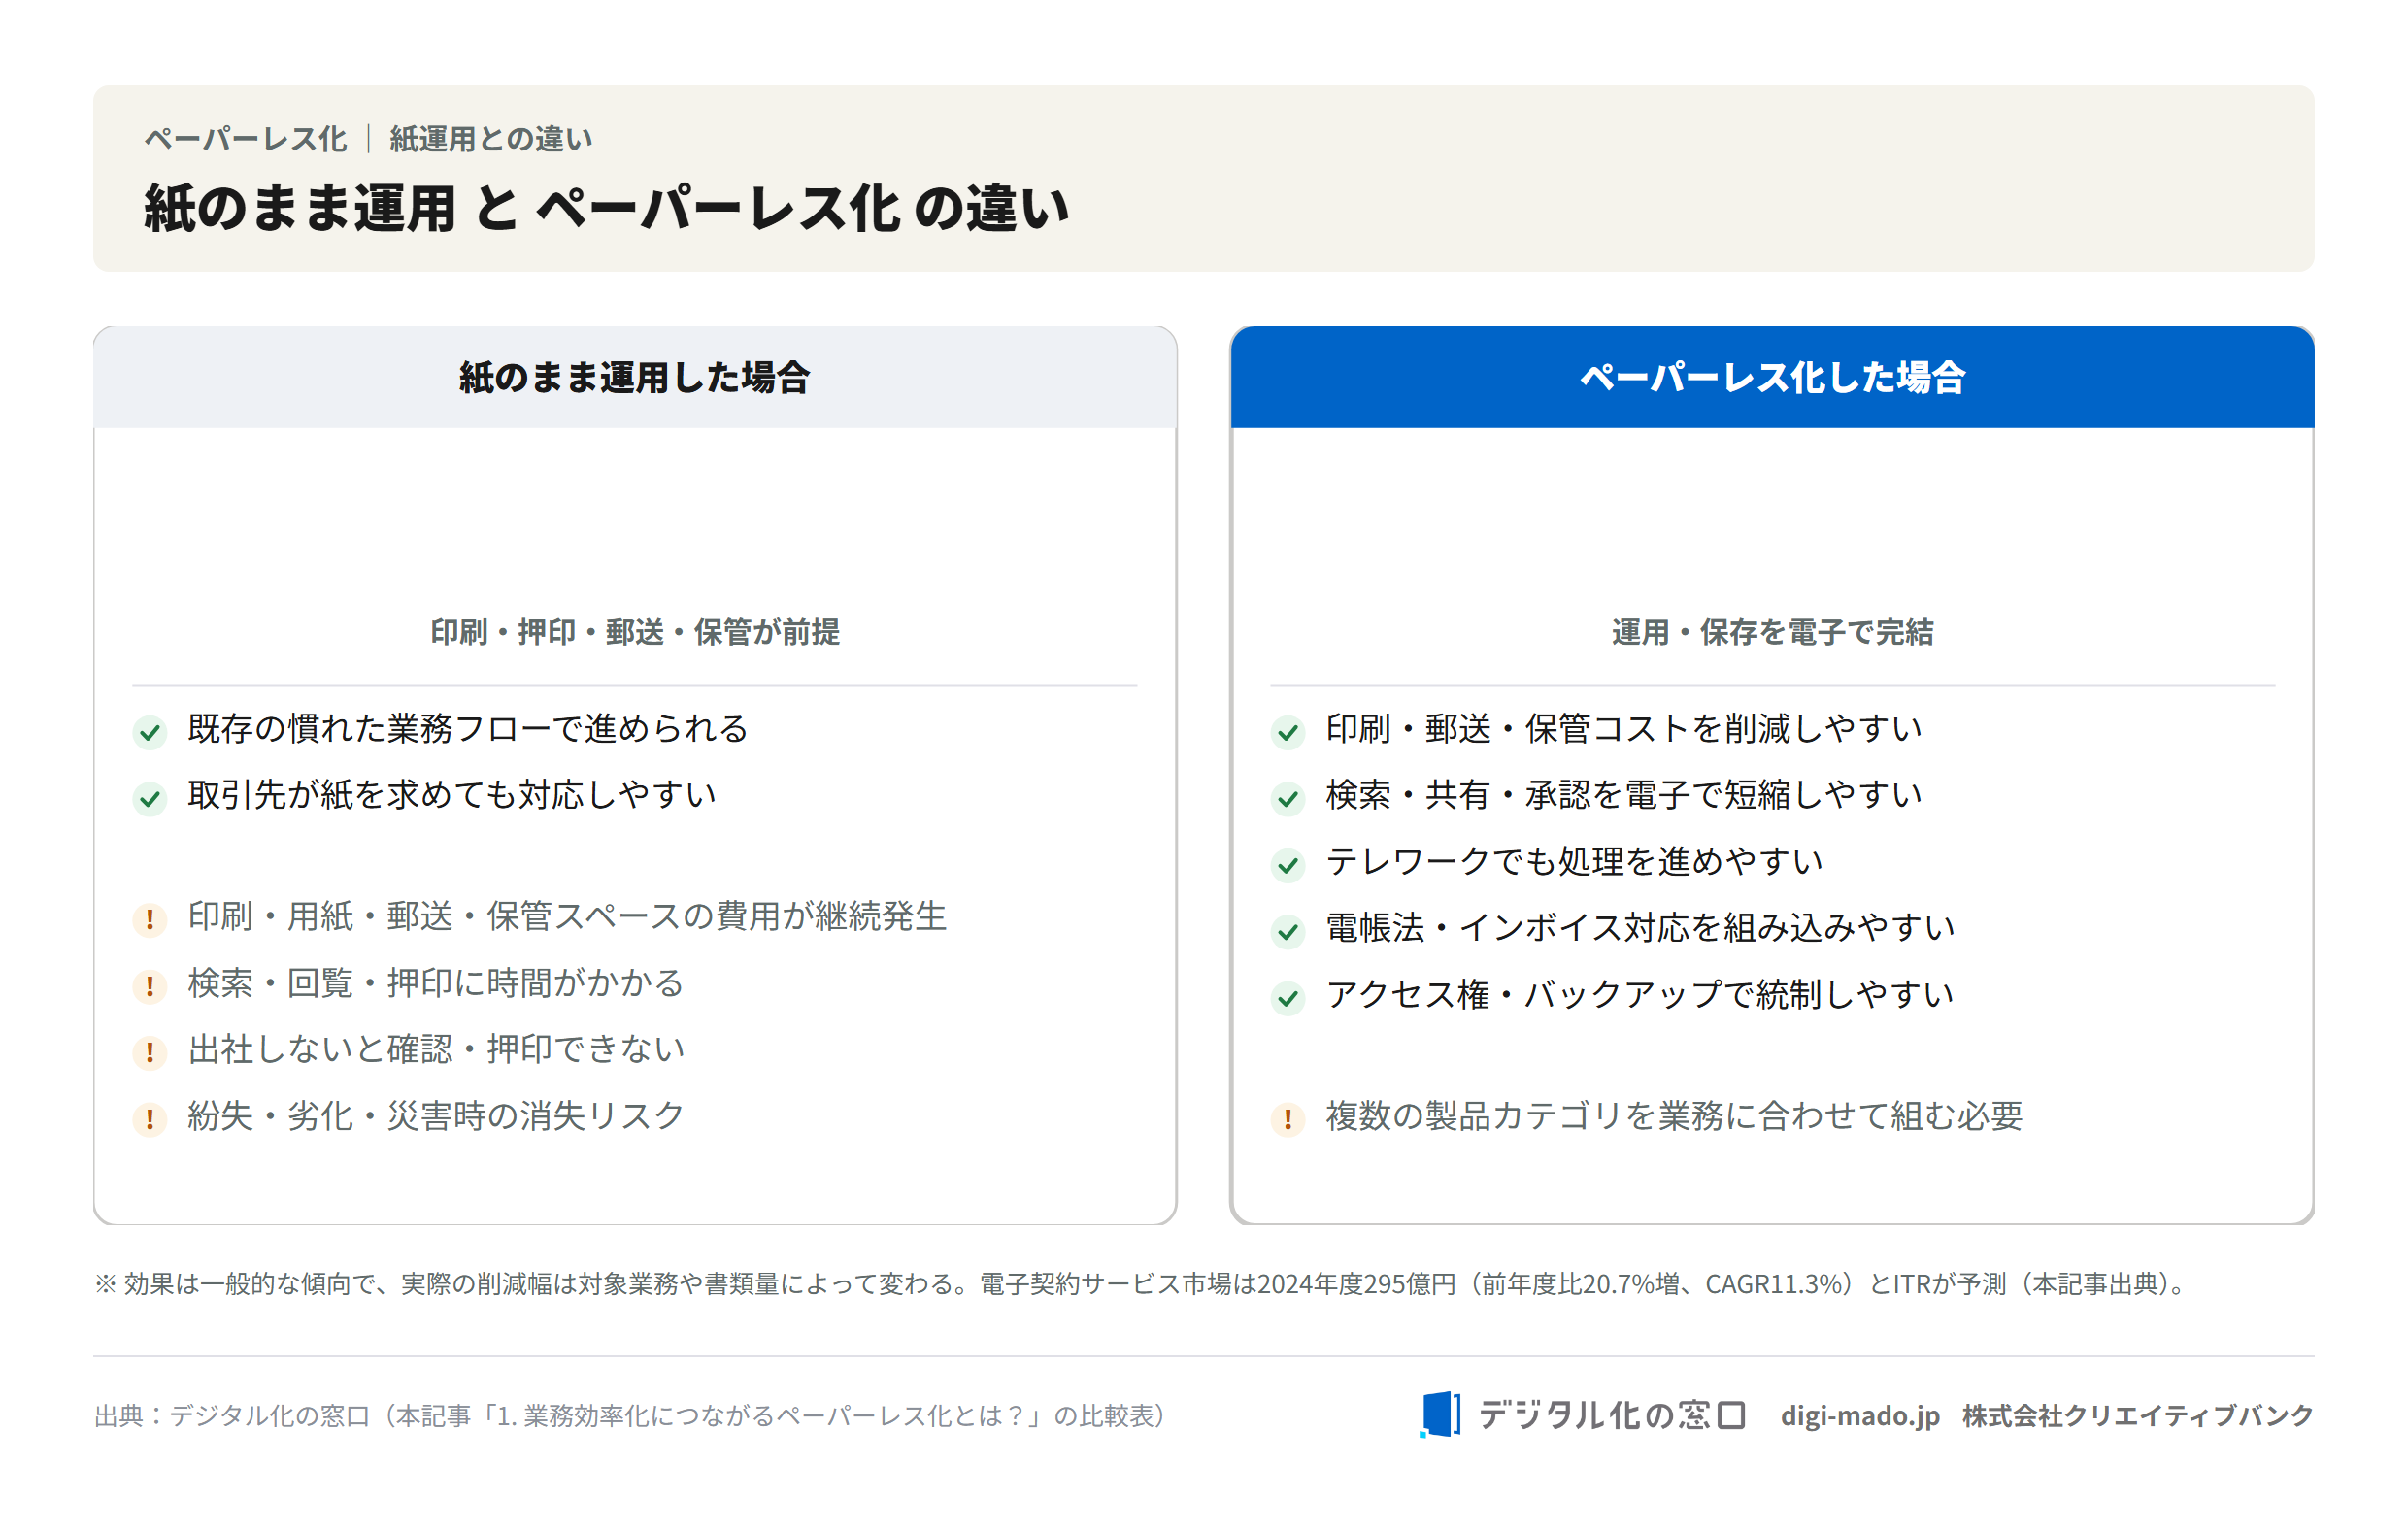Click the check icon beside 印刷・郵送・保管コスト
The height and width of the screenshot is (1530, 2408).
pos(1288,732)
